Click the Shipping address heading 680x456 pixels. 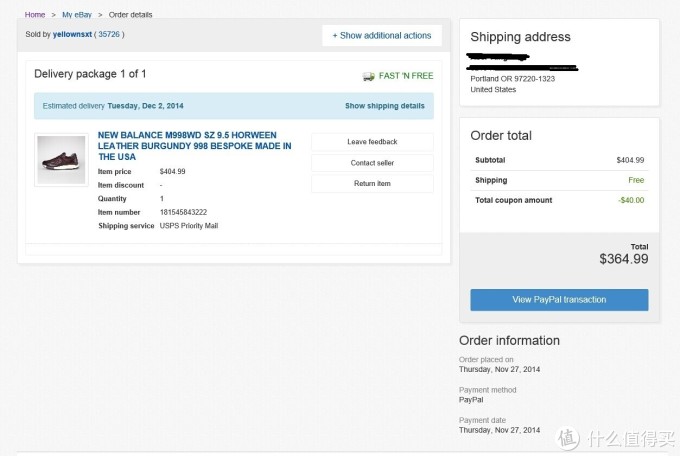[x=520, y=37]
